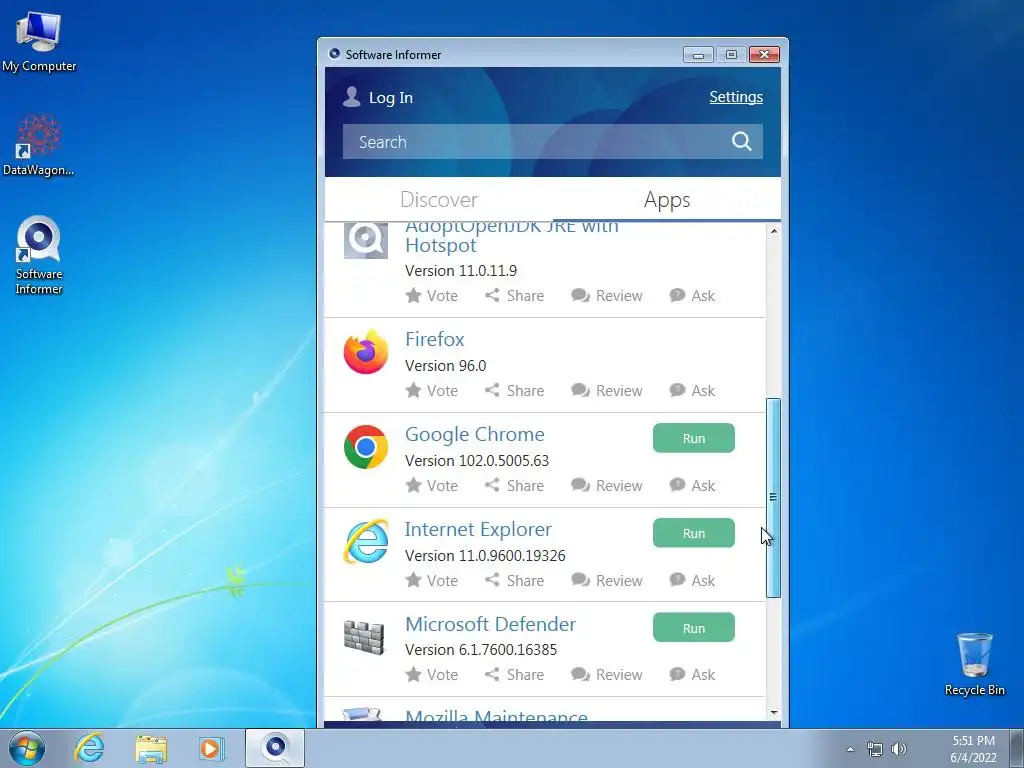This screenshot has width=1024, height=768.
Task: Vote for Firefox
Action: tap(432, 391)
